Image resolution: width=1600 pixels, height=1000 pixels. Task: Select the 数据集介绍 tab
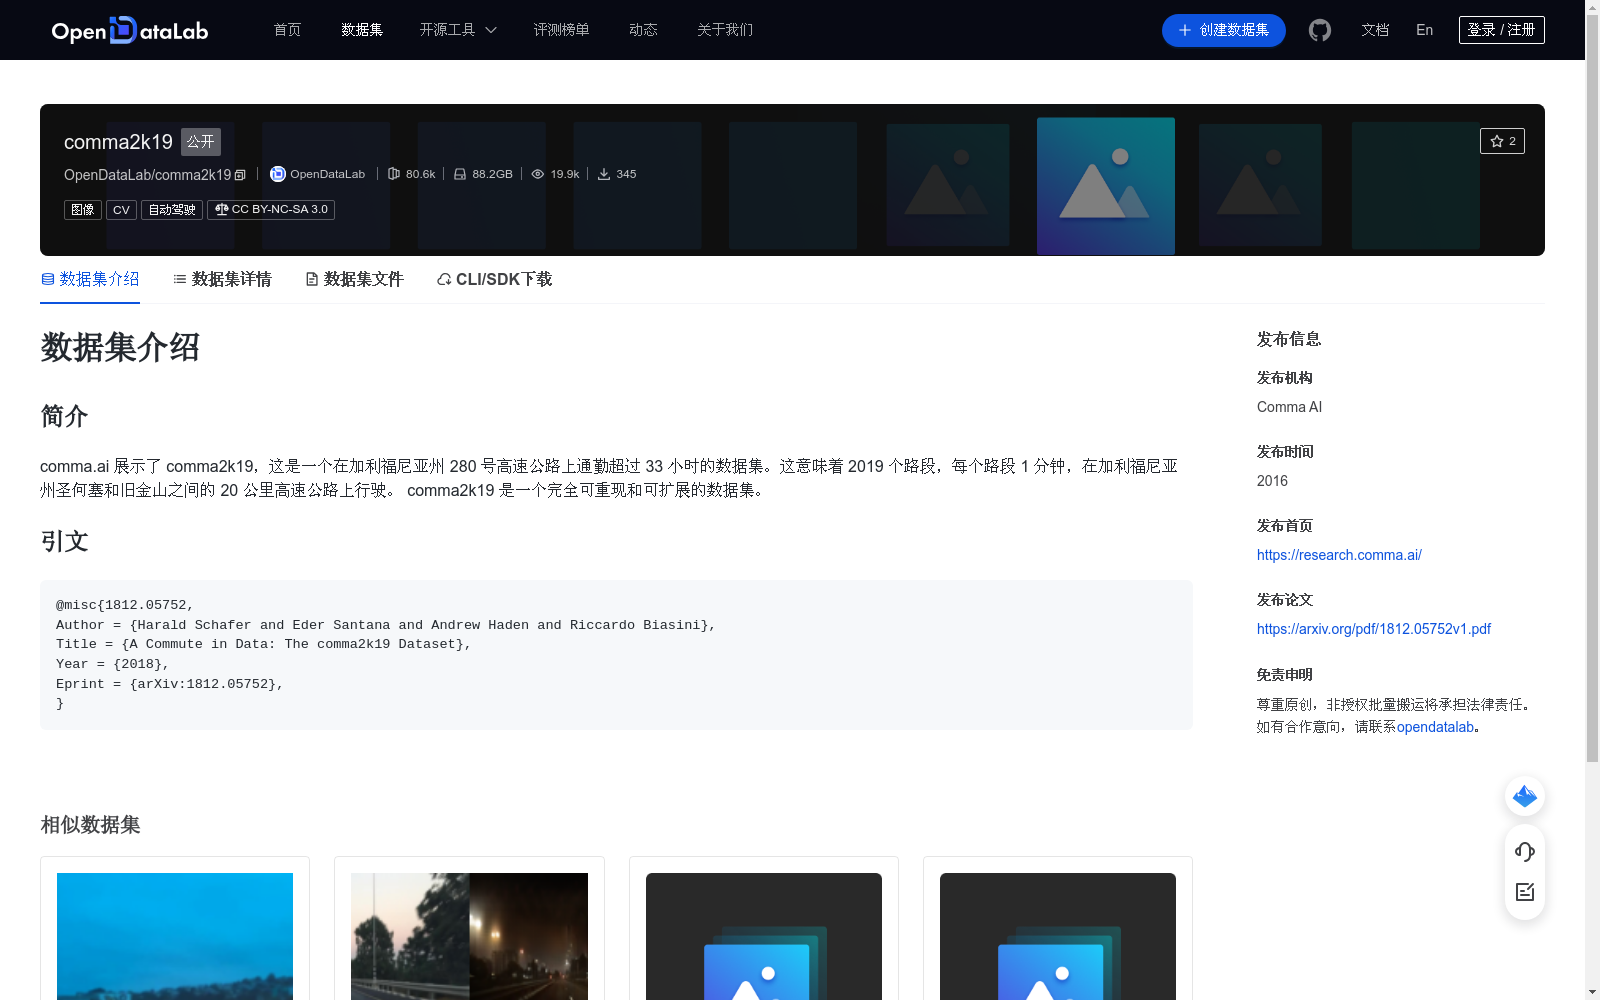(x=90, y=279)
